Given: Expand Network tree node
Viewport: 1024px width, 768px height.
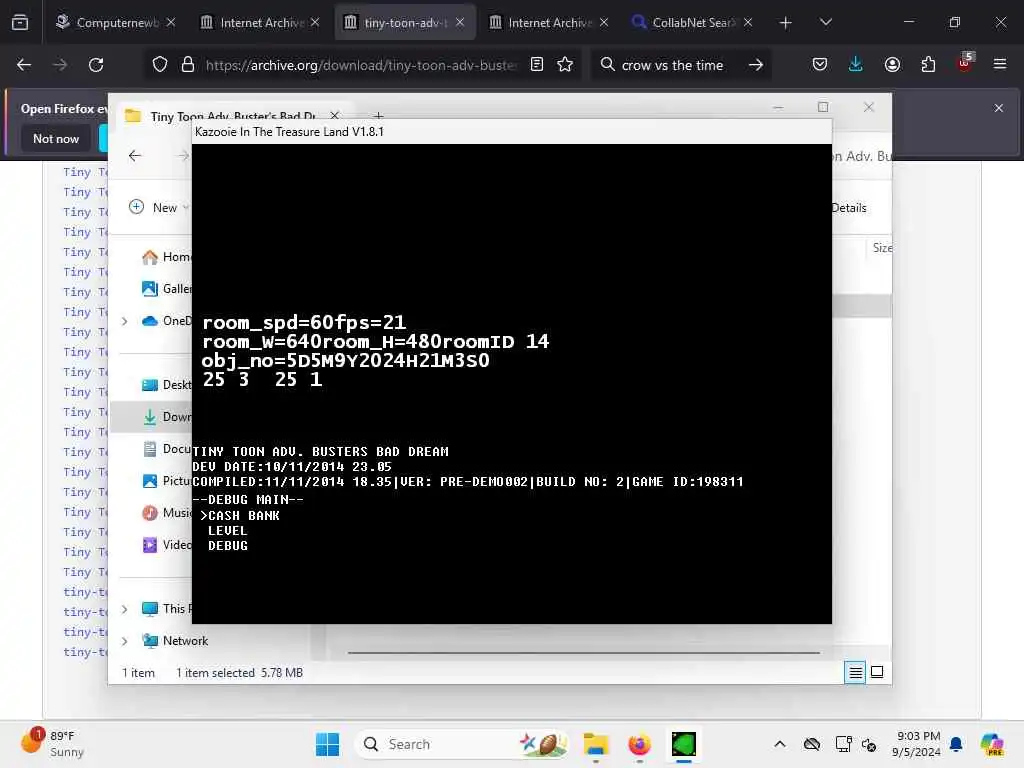Looking at the screenshot, I should click(125, 641).
